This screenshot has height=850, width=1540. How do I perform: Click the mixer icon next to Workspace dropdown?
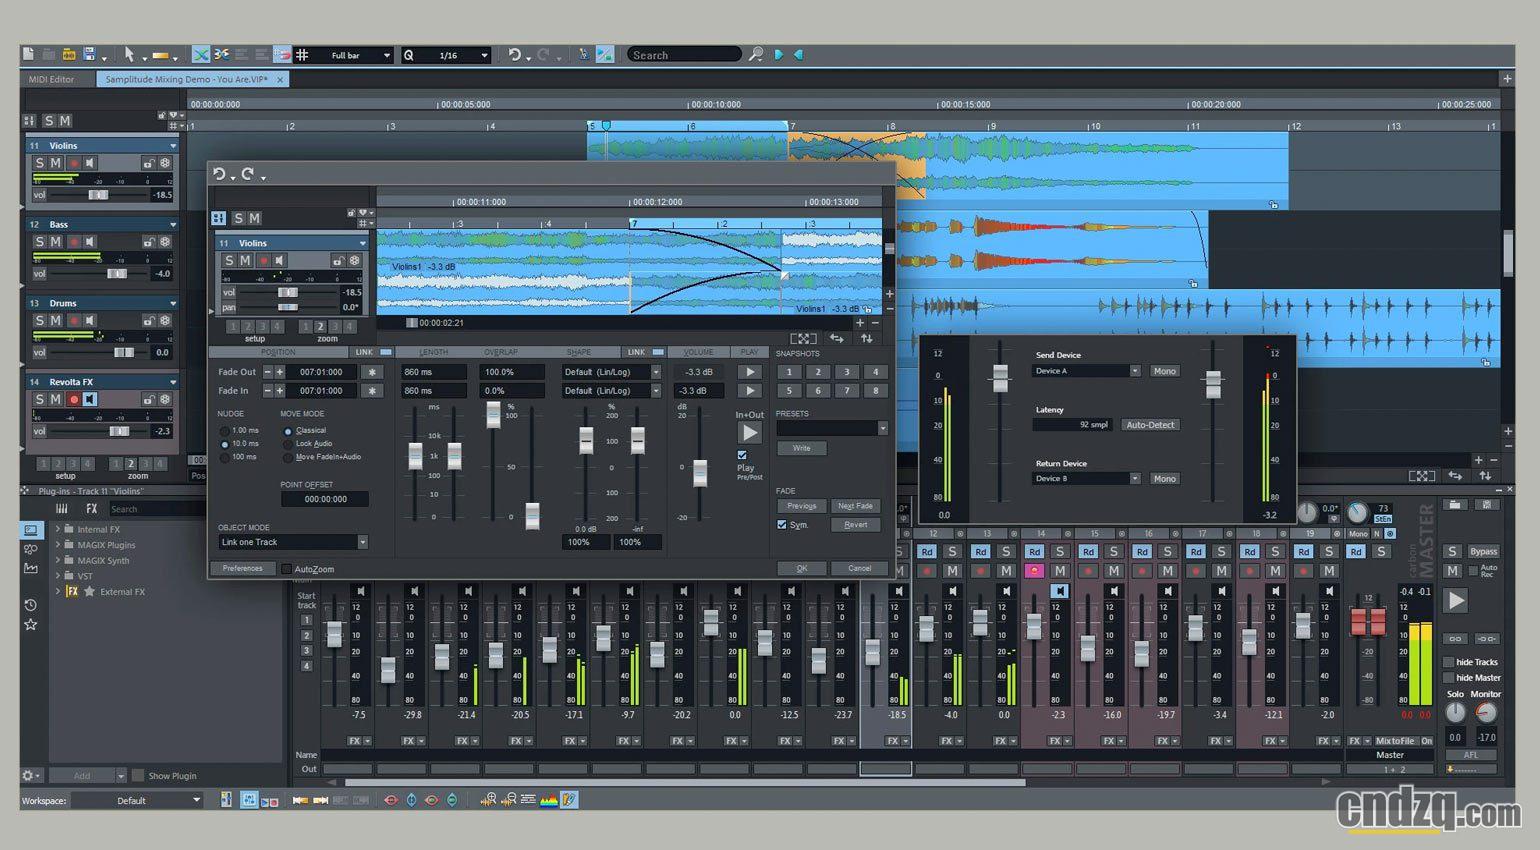click(x=227, y=800)
